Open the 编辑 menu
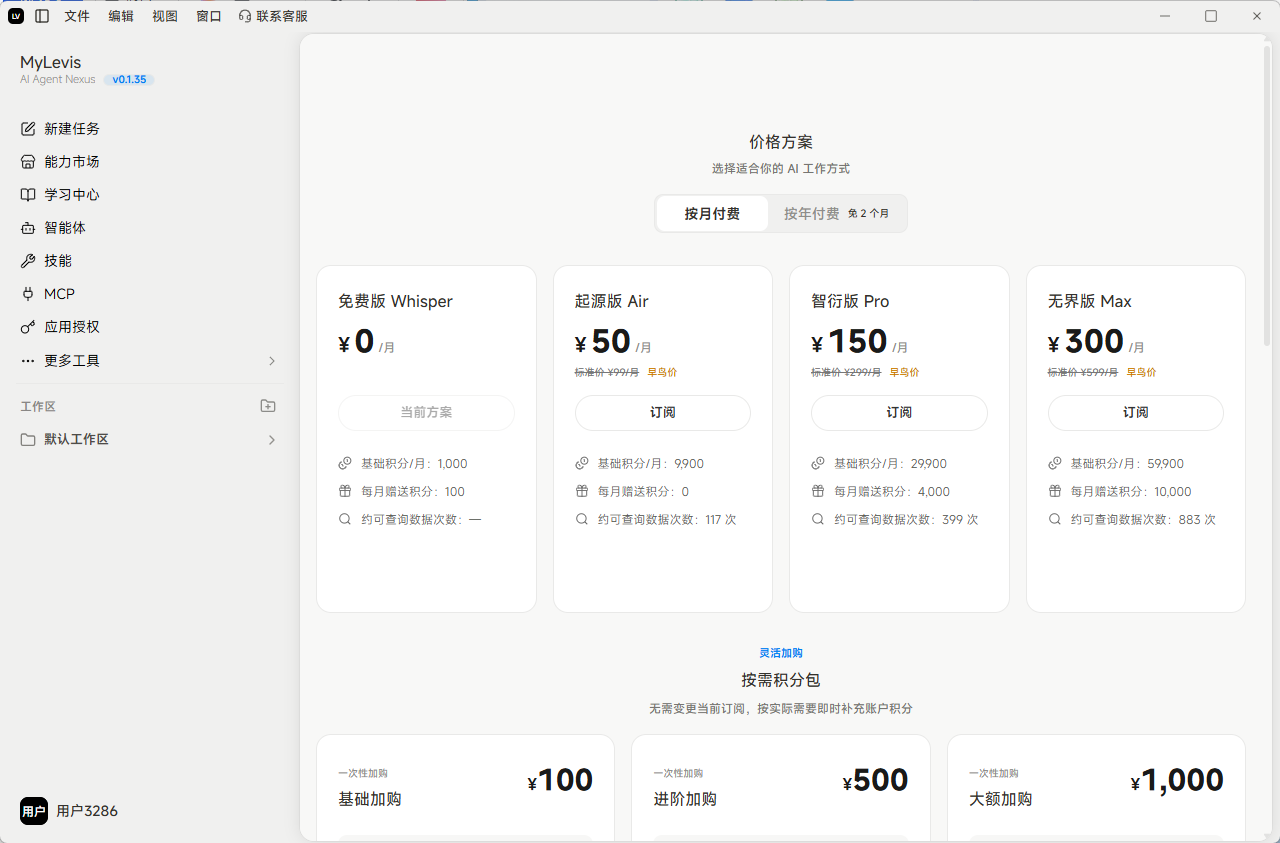 (121, 16)
